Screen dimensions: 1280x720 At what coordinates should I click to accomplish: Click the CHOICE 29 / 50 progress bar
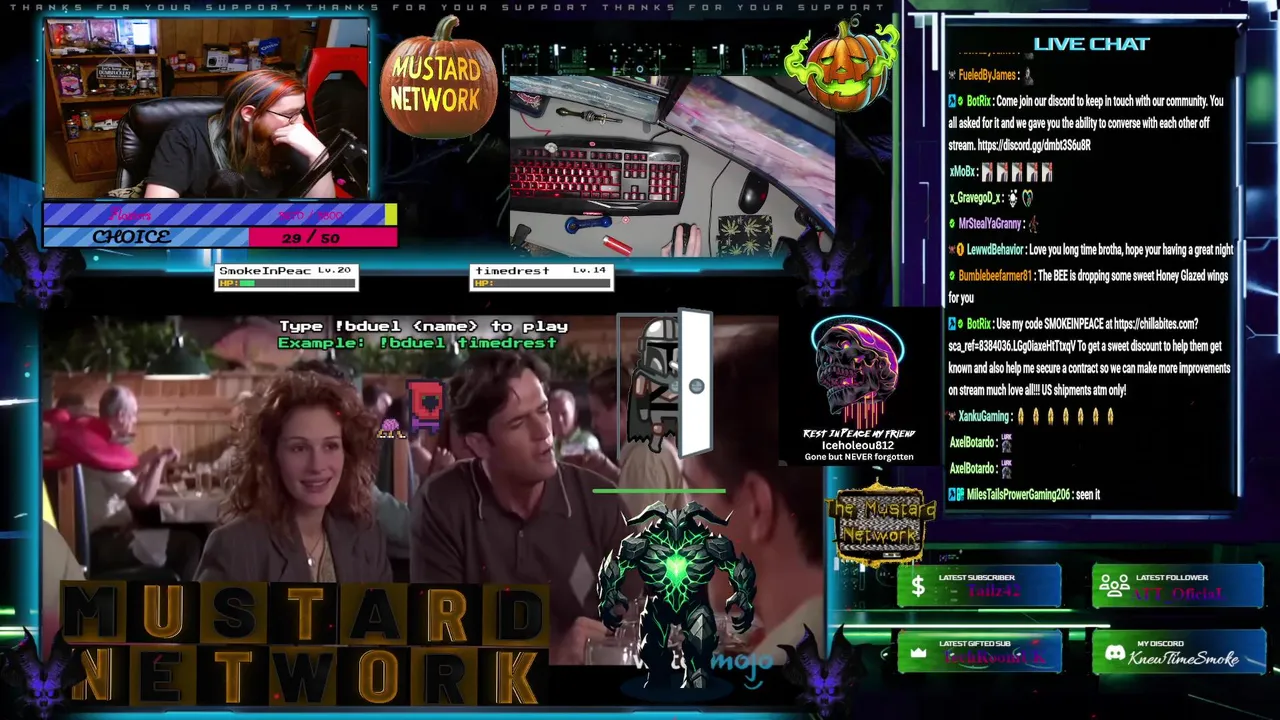pyautogui.click(x=220, y=237)
